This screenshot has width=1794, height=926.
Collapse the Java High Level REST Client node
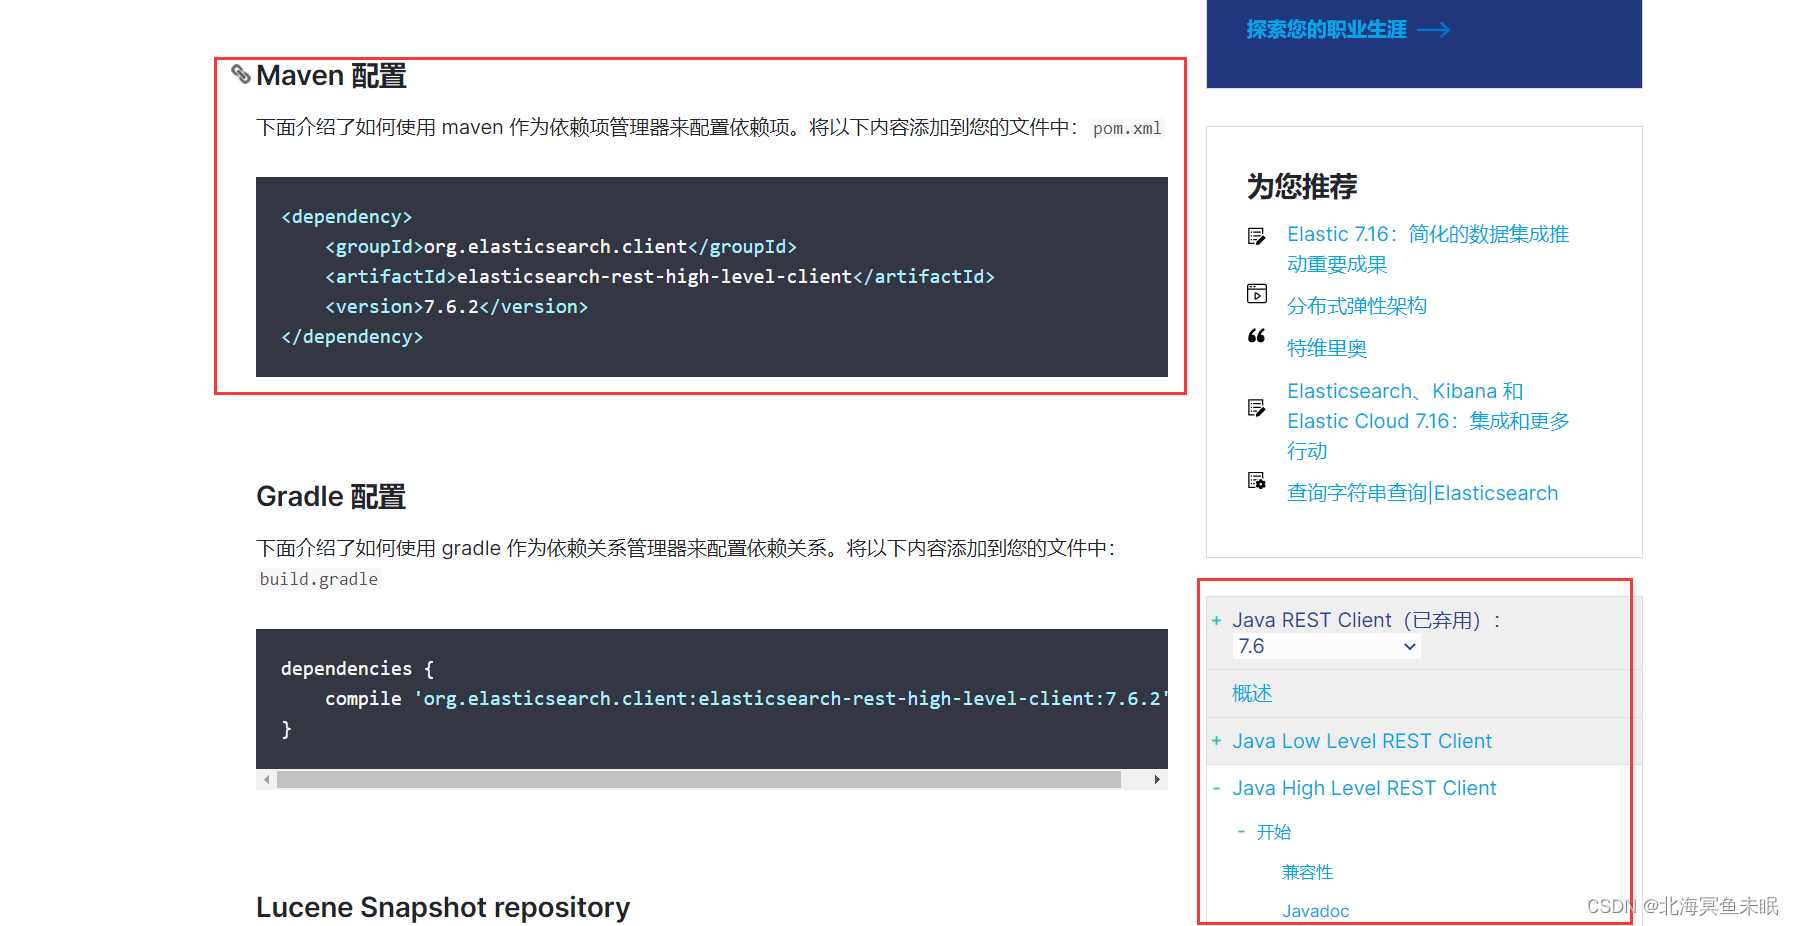(x=1216, y=789)
